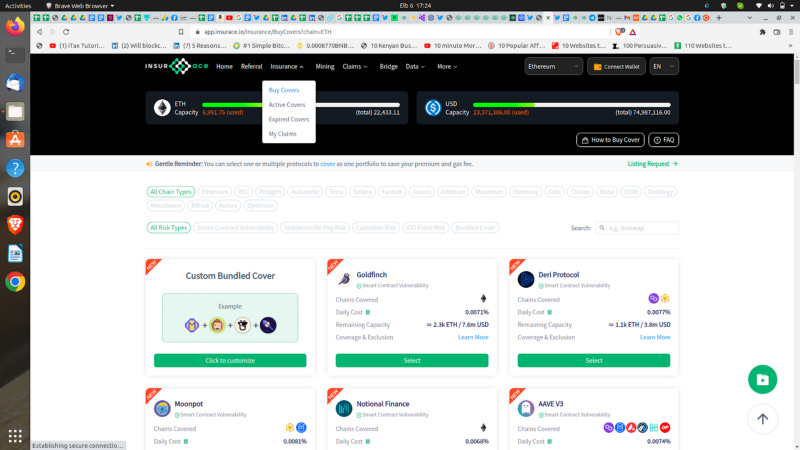Choose Buy Covers from Insurance menu
The width and height of the screenshot is (800, 450).
click(284, 90)
